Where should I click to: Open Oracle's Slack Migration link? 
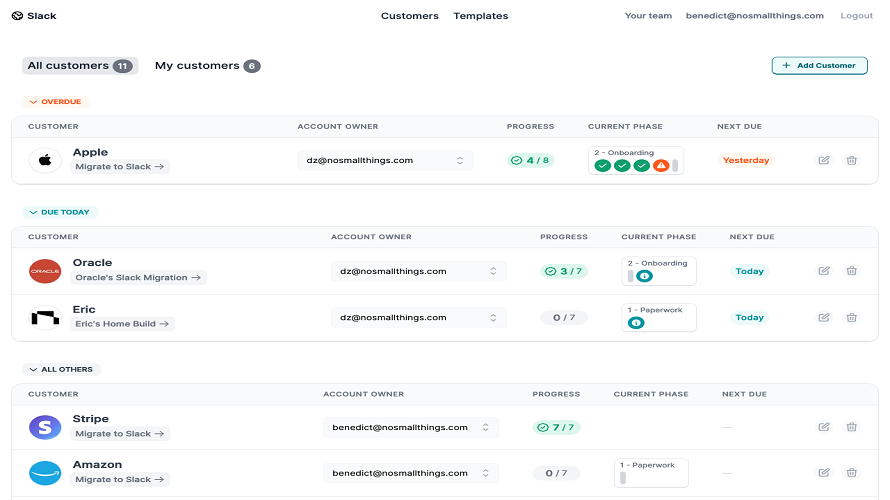point(138,278)
